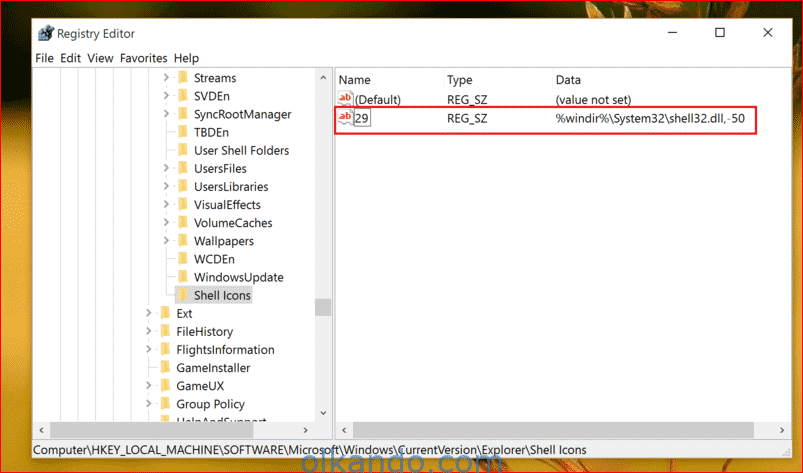Expand the GameUX key
The width and height of the screenshot is (803, 473).
[149, 385]
